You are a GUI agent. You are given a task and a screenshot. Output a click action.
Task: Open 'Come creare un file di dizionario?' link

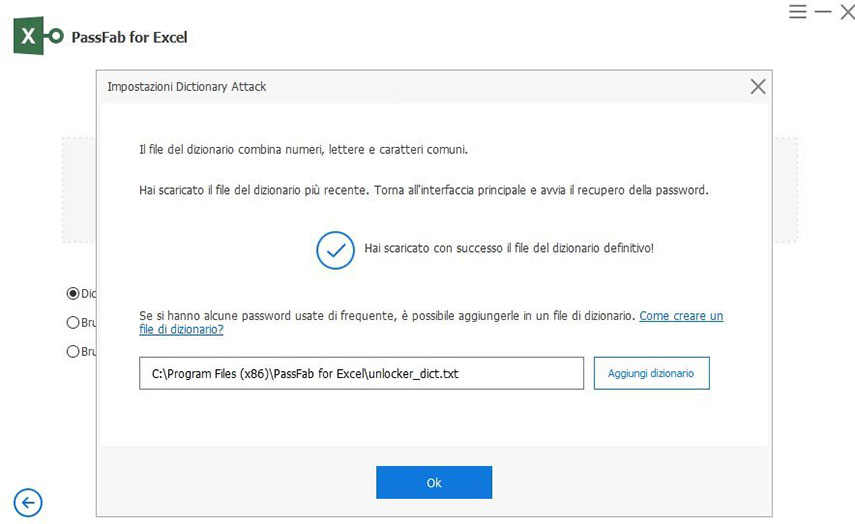tap(680, 316)
